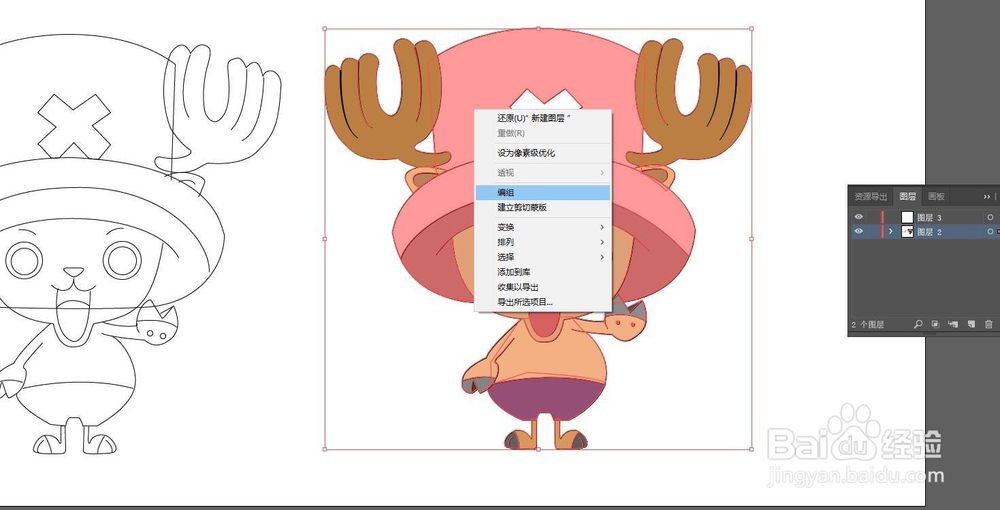Click create new sublayer icon
This screenshot has height=510, width=1000.
[x=953, y=324]
